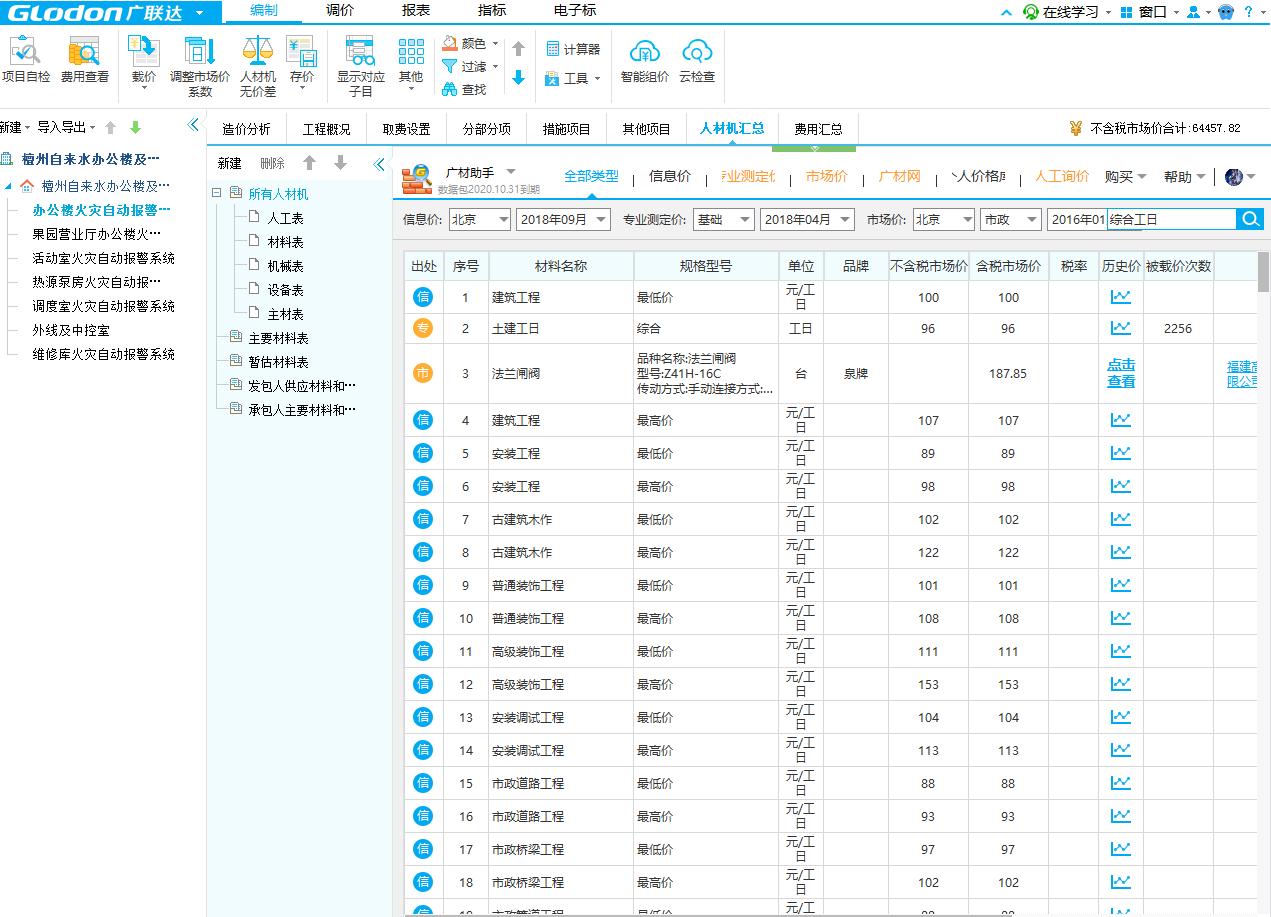Click 导入导出 in project panel
The height and width of the screenshot is (917, 1271).
(x=66, y=127)
